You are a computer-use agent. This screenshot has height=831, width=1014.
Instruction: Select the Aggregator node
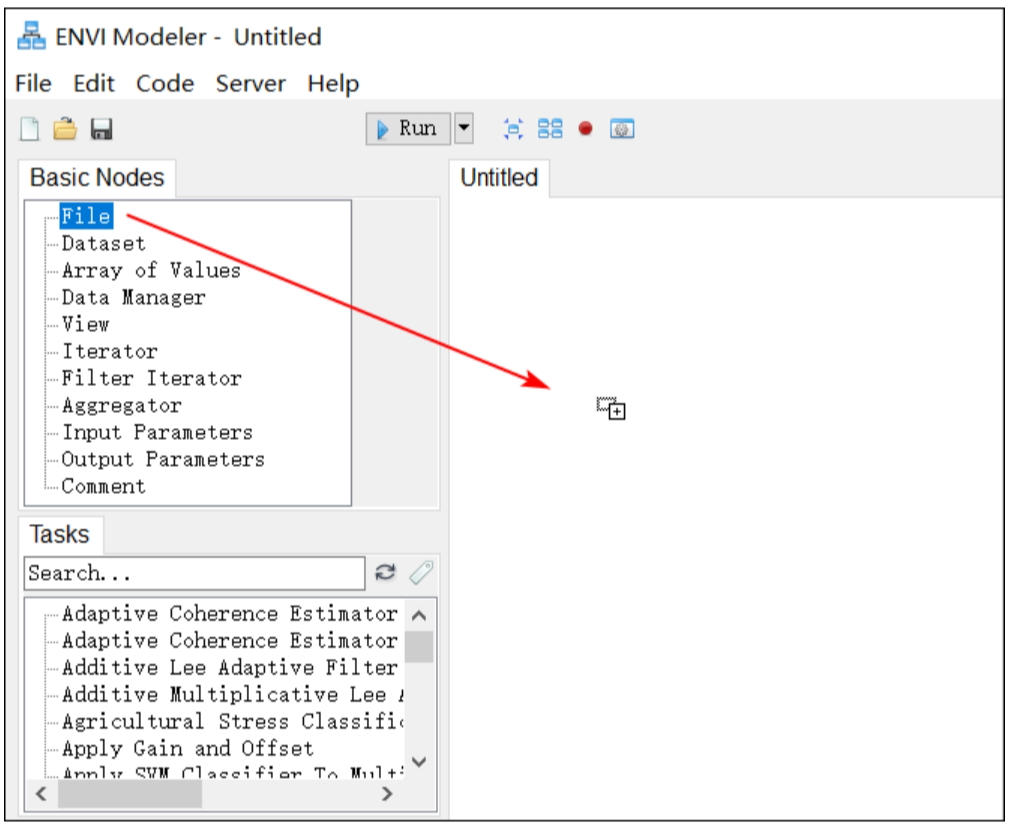122,405
